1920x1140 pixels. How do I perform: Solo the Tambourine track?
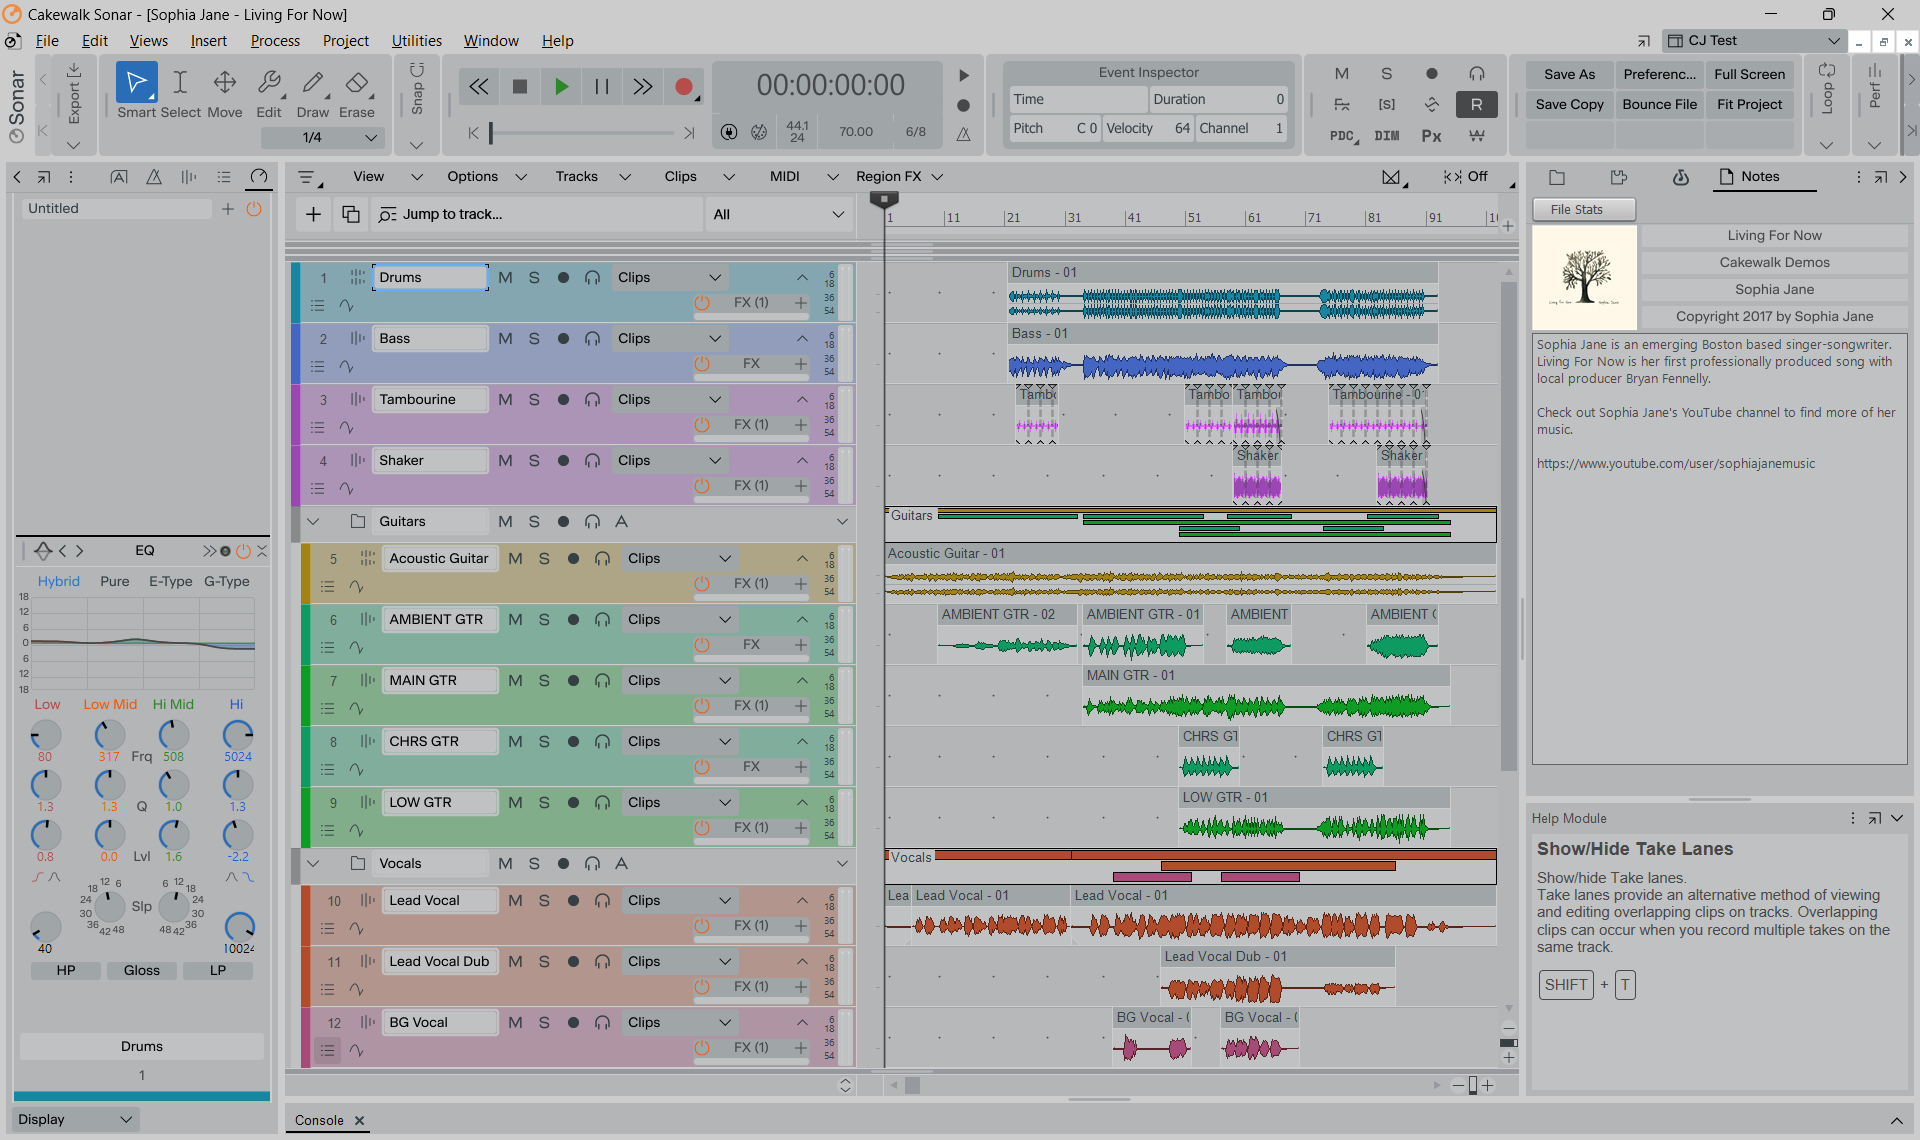tap(534, 399)
